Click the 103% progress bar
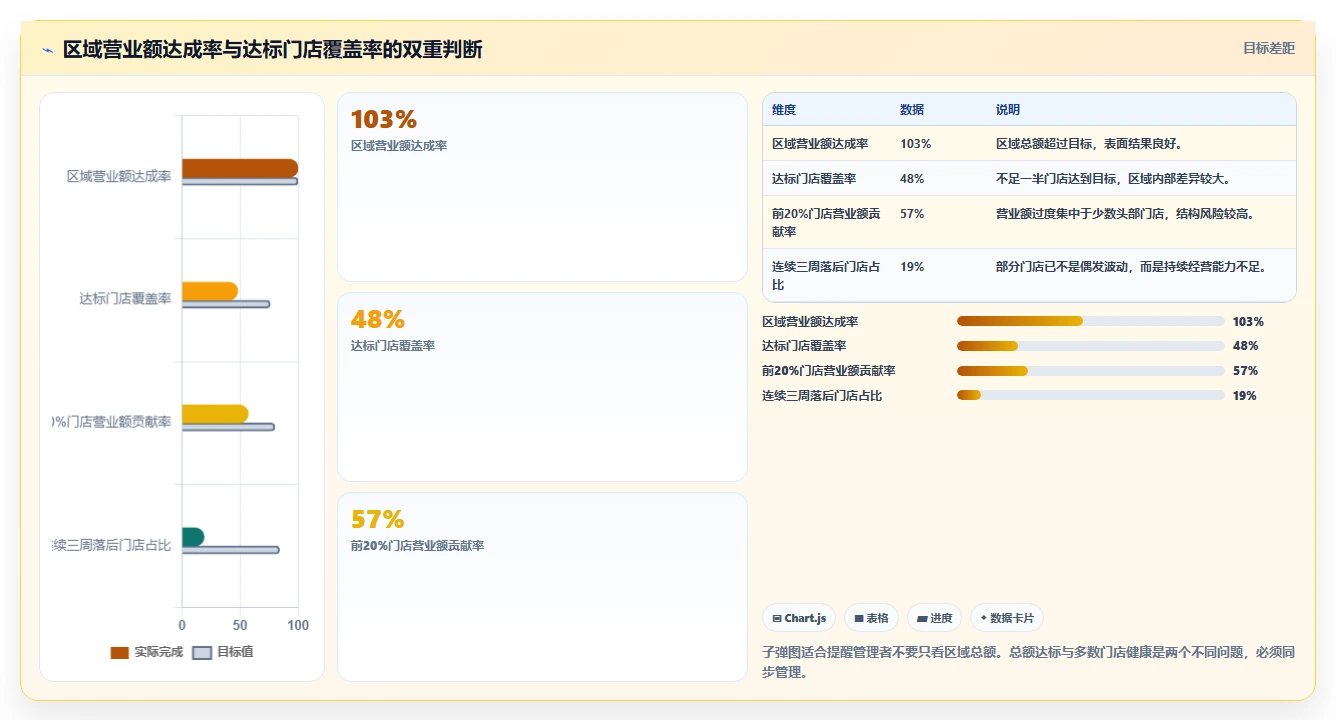 click(x=1091, y=321)
